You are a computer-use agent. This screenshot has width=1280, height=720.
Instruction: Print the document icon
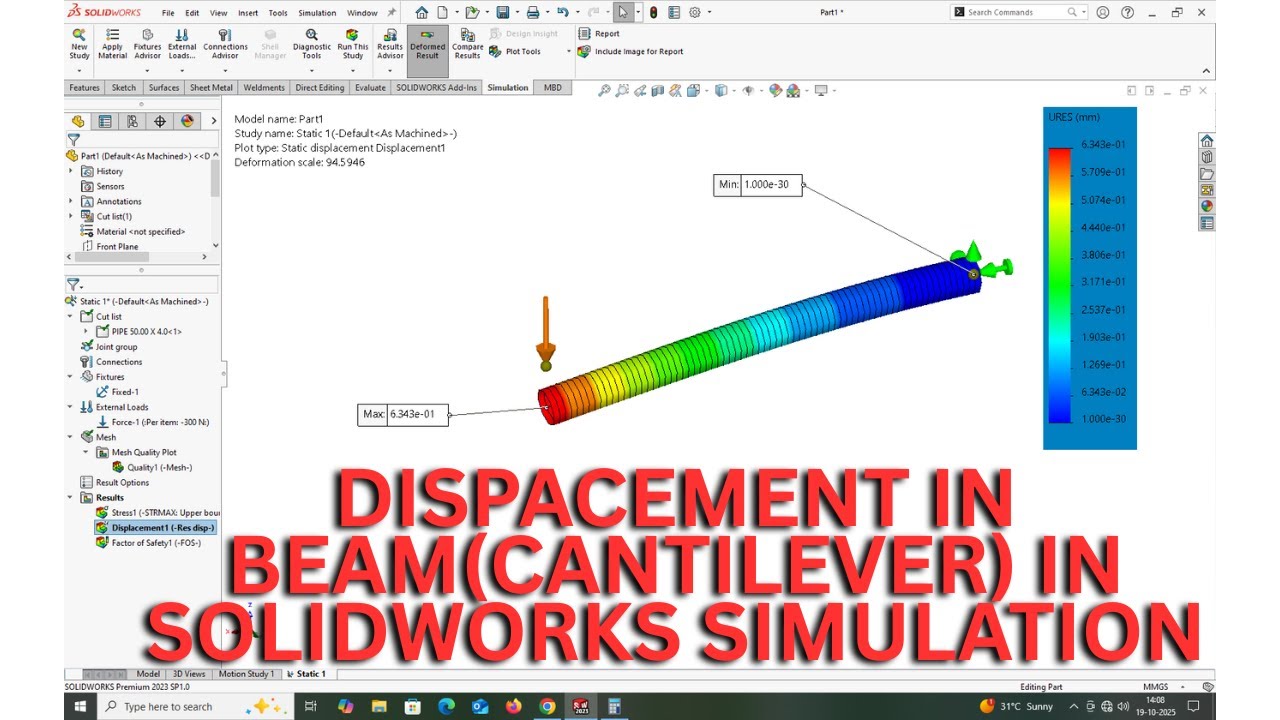tap(533, 13)
